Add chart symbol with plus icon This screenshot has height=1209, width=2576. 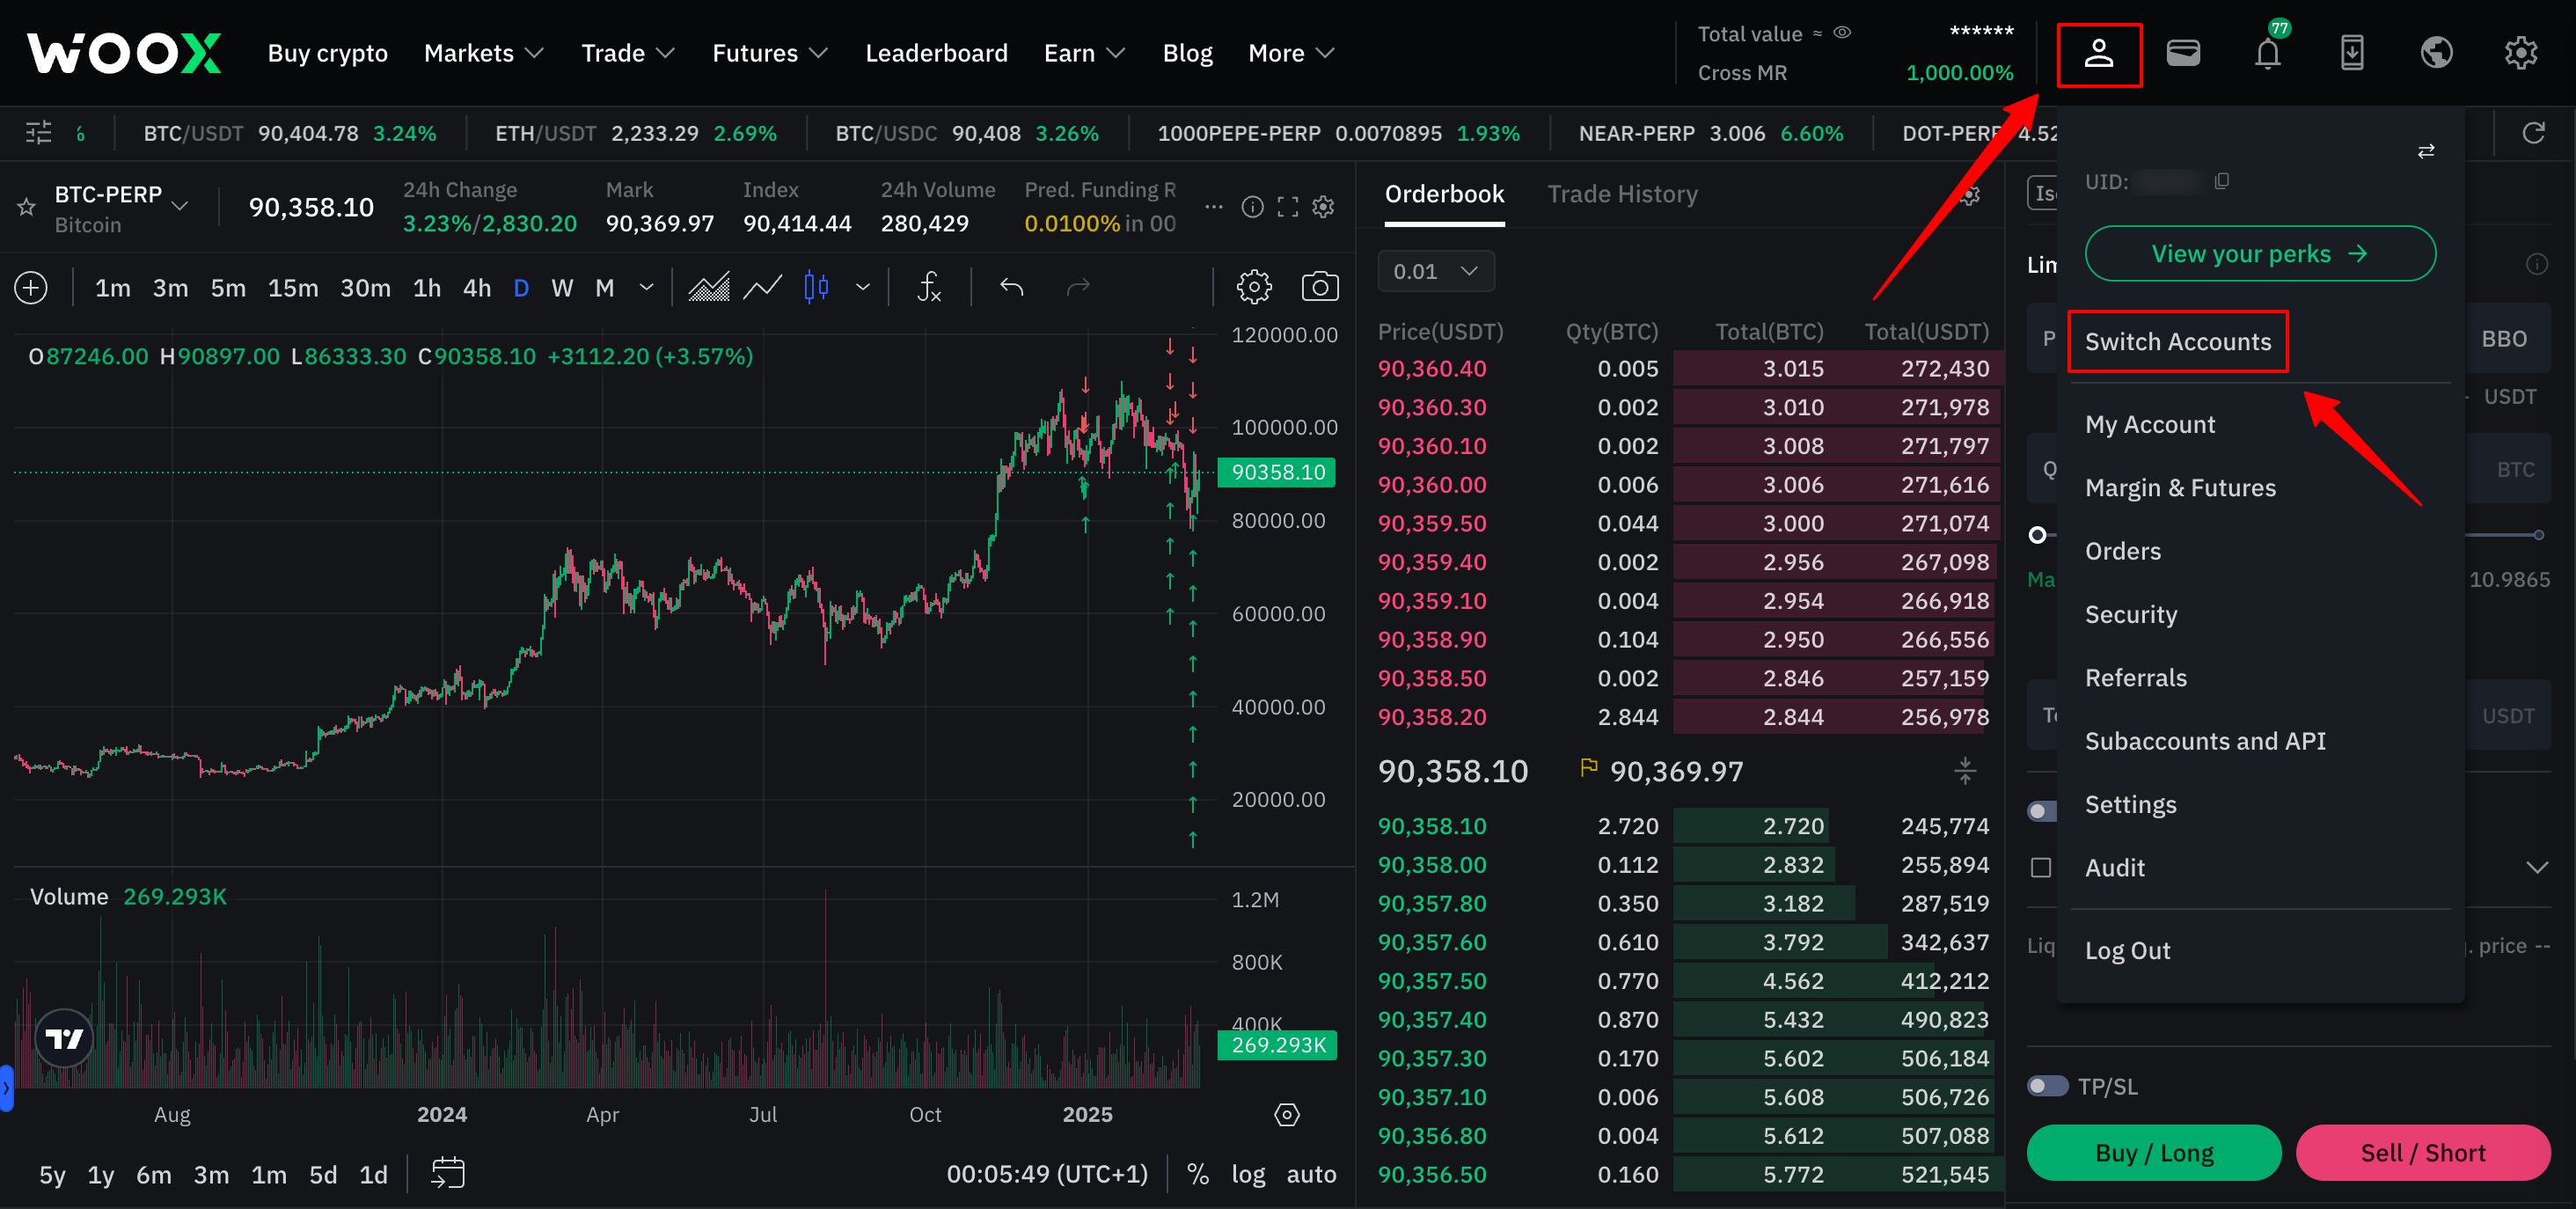[31, 288]
